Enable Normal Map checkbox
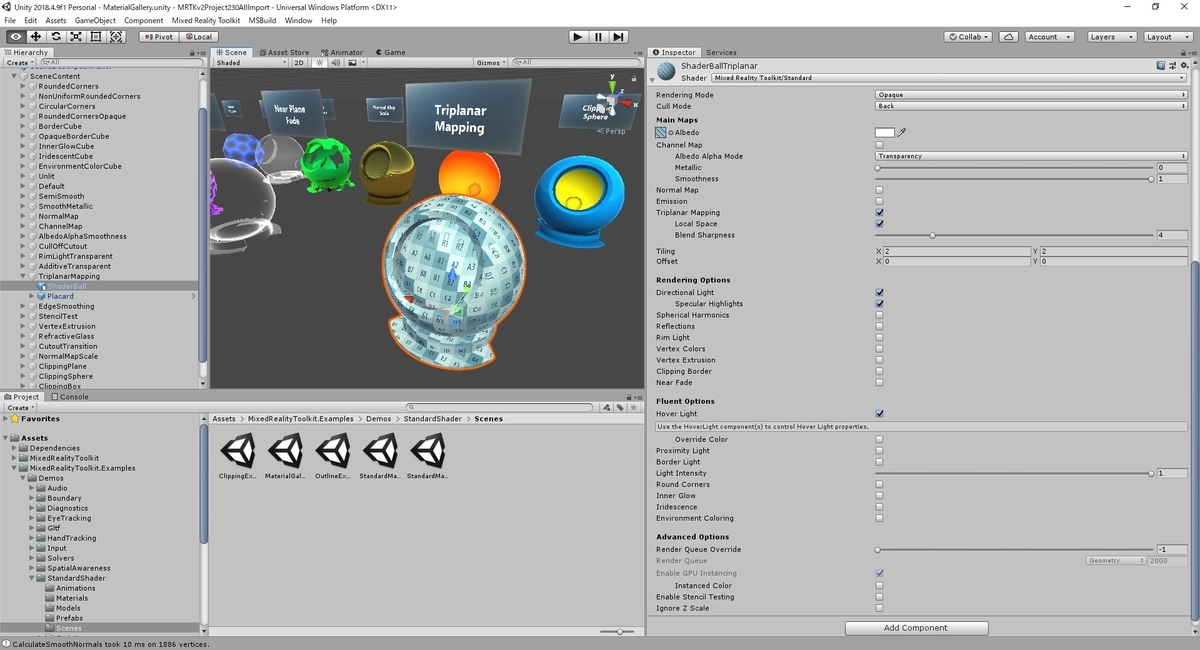The height and width of the screenshot is (650, 1200). [879, 190]
